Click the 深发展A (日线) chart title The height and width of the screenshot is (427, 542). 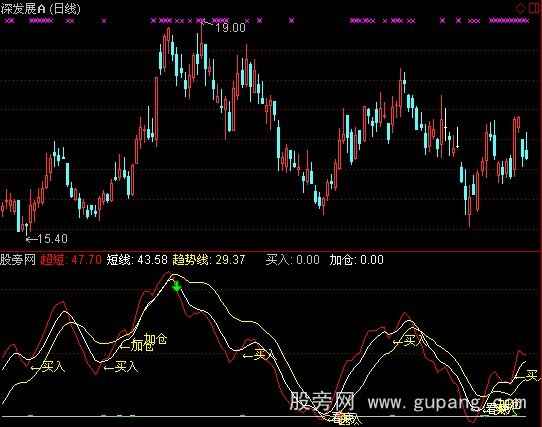[41, 8]
